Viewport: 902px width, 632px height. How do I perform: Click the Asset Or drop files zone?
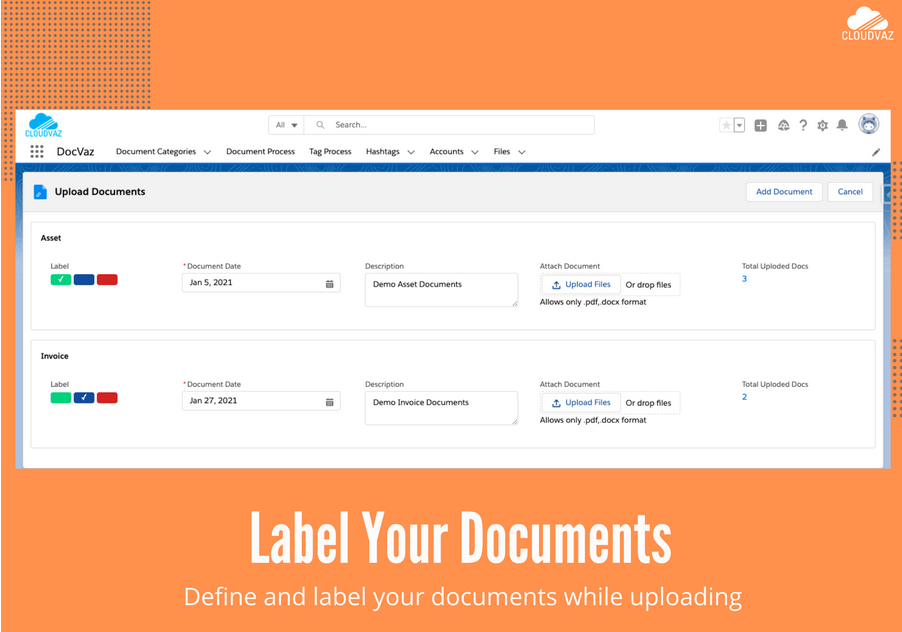click(x=648, y=285)
